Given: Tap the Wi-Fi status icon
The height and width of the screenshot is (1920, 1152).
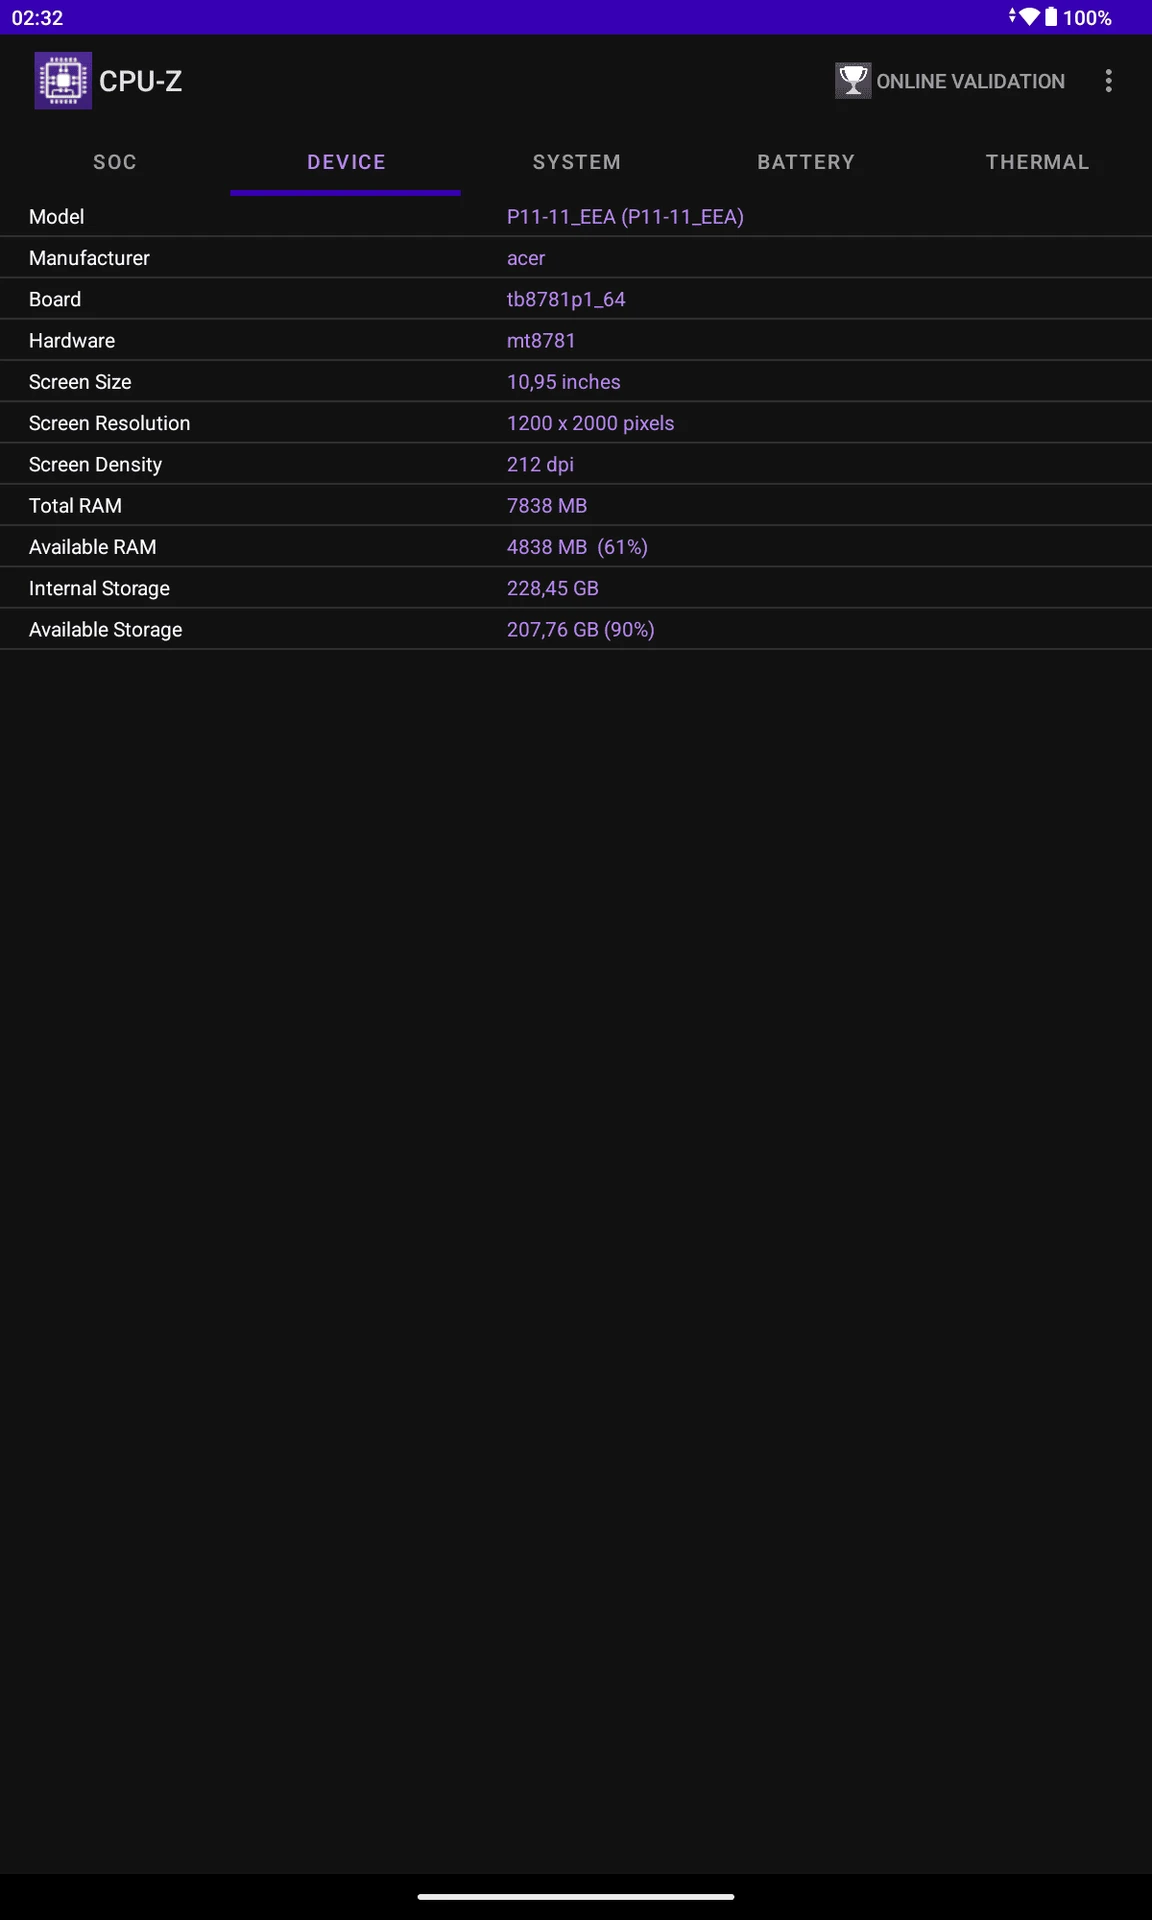Looking at the screenshot, I should coord(1029,17).
